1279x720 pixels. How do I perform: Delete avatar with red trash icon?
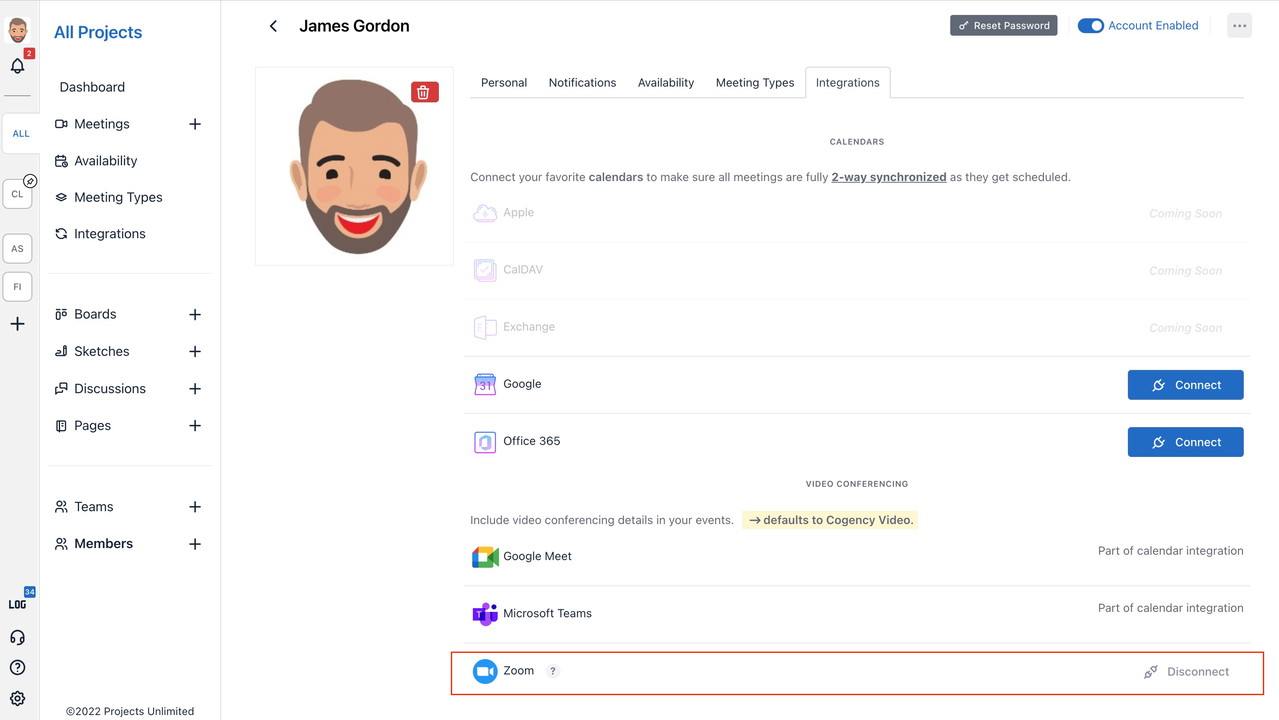click(423, 92)
